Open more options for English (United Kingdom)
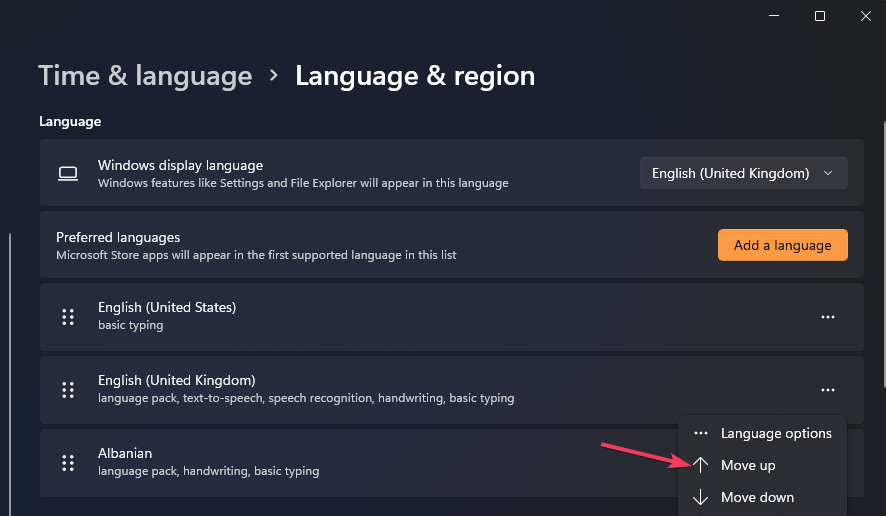The height and width of the screenshot is (516, 886). (x=828, y=390)
